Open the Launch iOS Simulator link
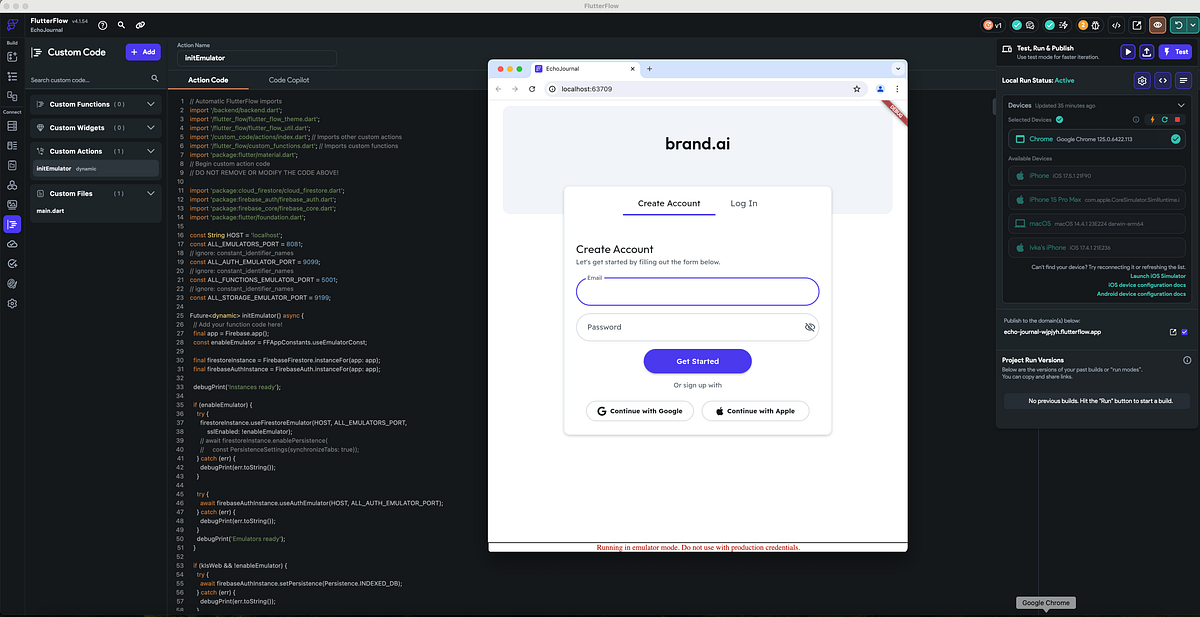 pos(1158,276)
